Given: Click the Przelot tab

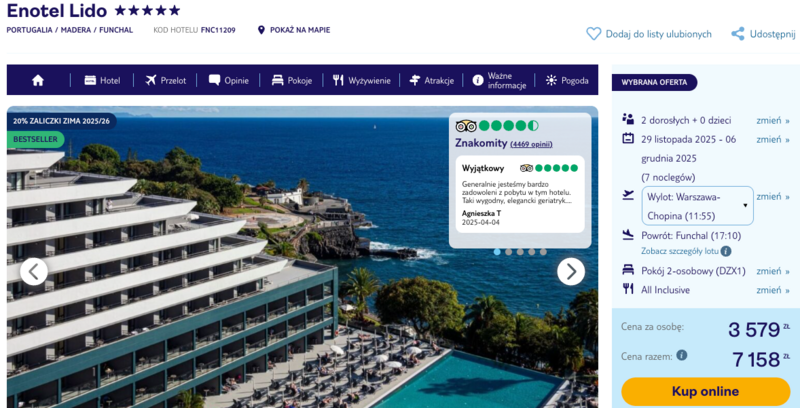Looking at the screenshot, I should coord(165,80).
